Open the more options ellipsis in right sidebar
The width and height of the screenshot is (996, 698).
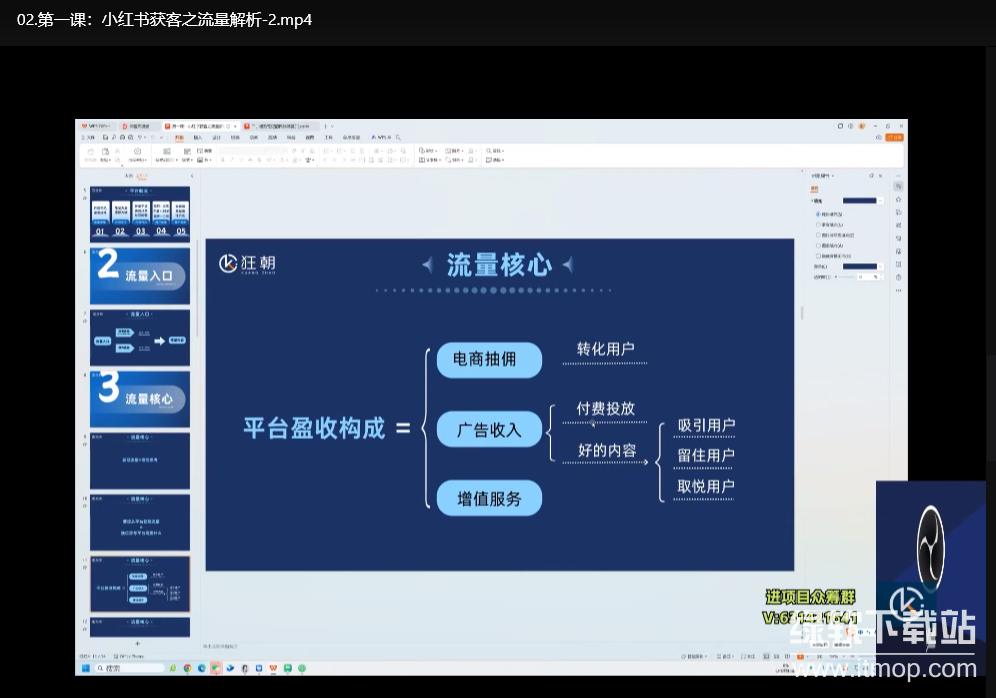coord(898,290)
